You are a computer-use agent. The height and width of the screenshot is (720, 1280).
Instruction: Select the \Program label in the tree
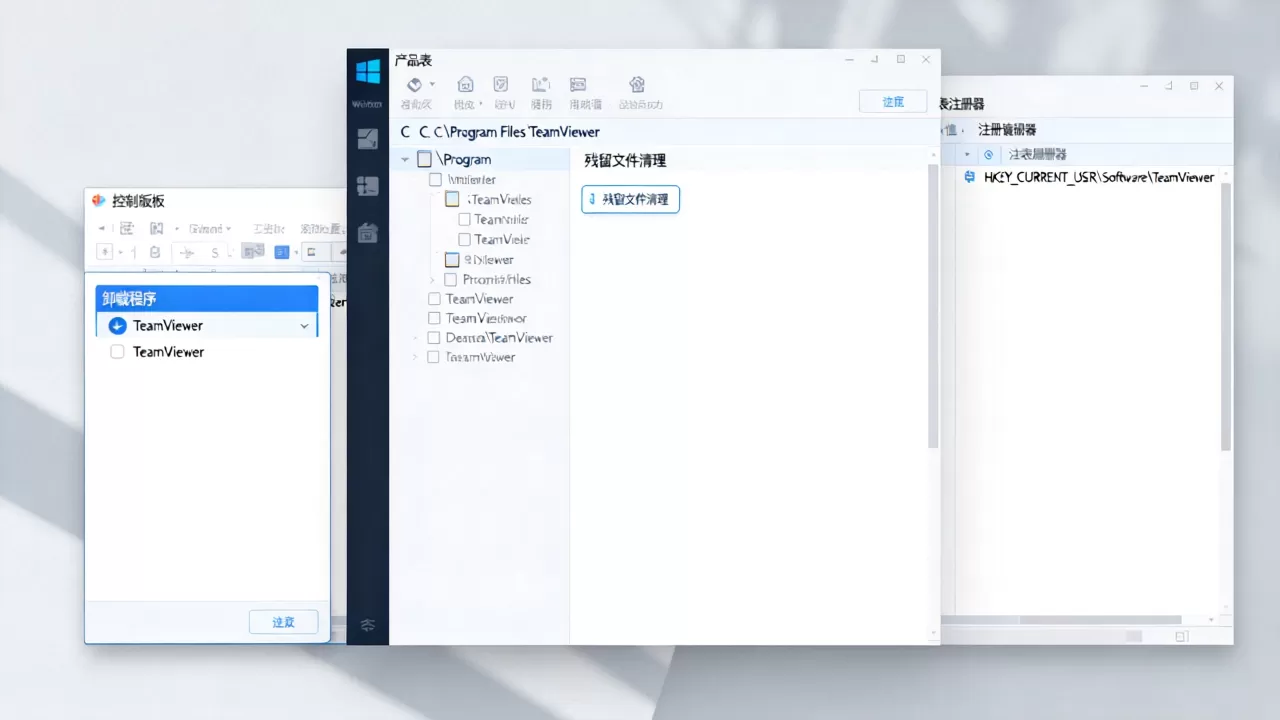click(x=464, y=159)
